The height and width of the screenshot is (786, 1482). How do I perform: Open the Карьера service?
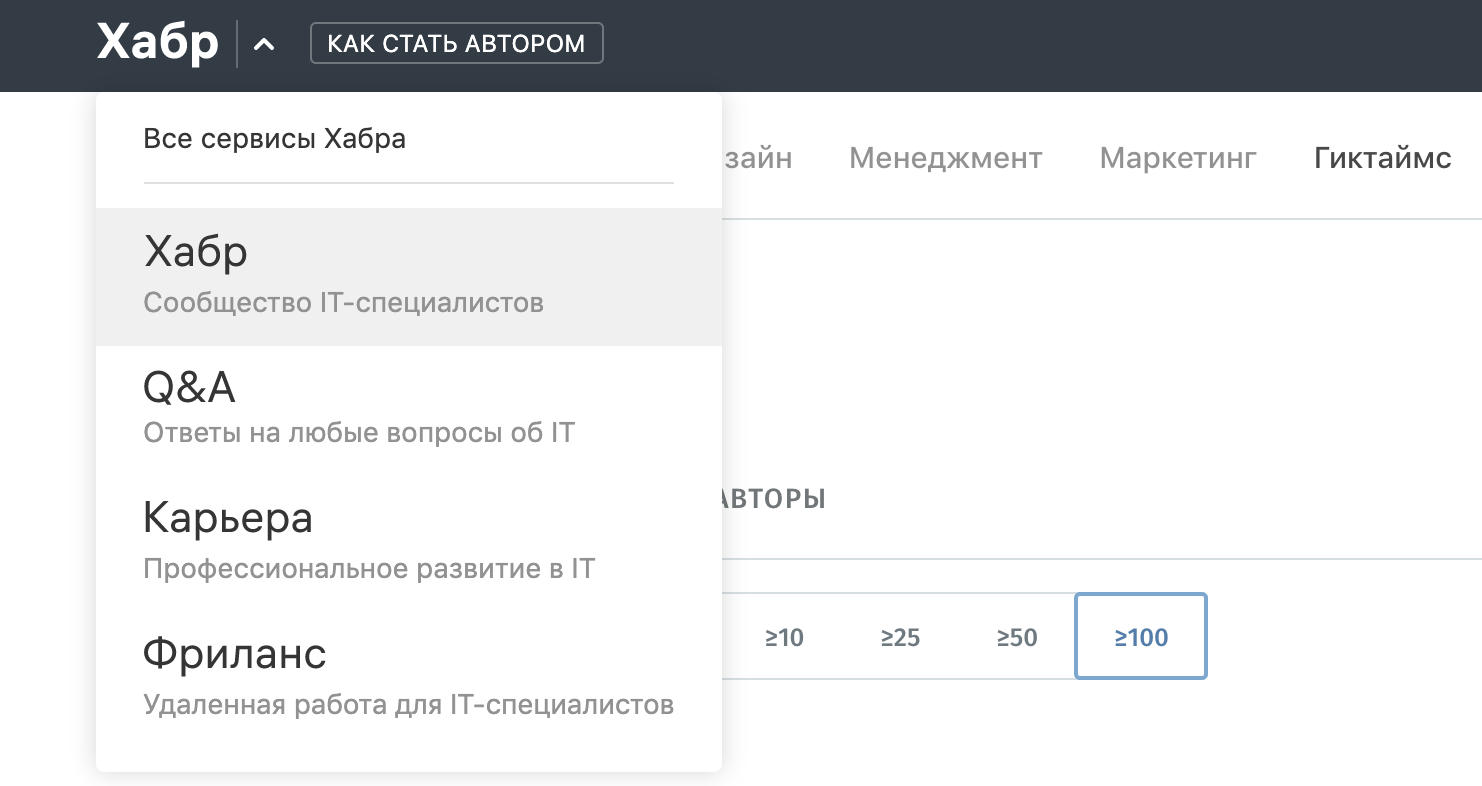click(x=228, y=518)
